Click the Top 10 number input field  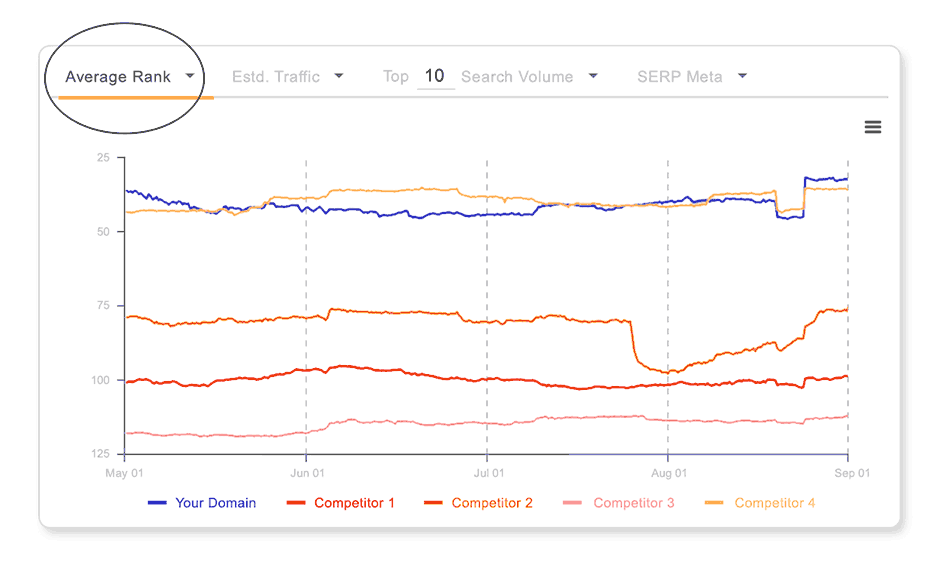[435, 76]
